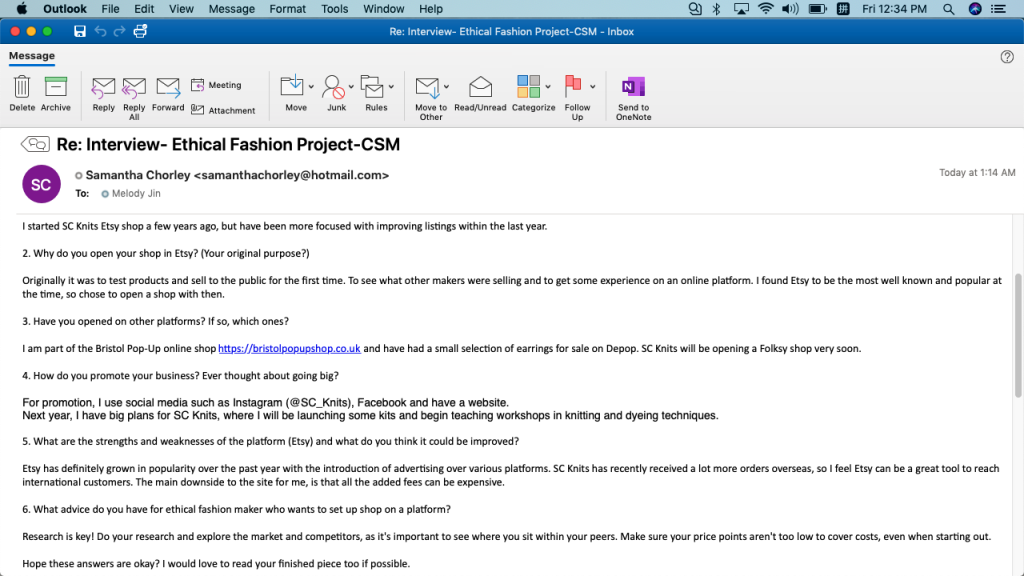
Task: Flag message for Follow Up
Action: pyautogui.click(x=575, y=98)
